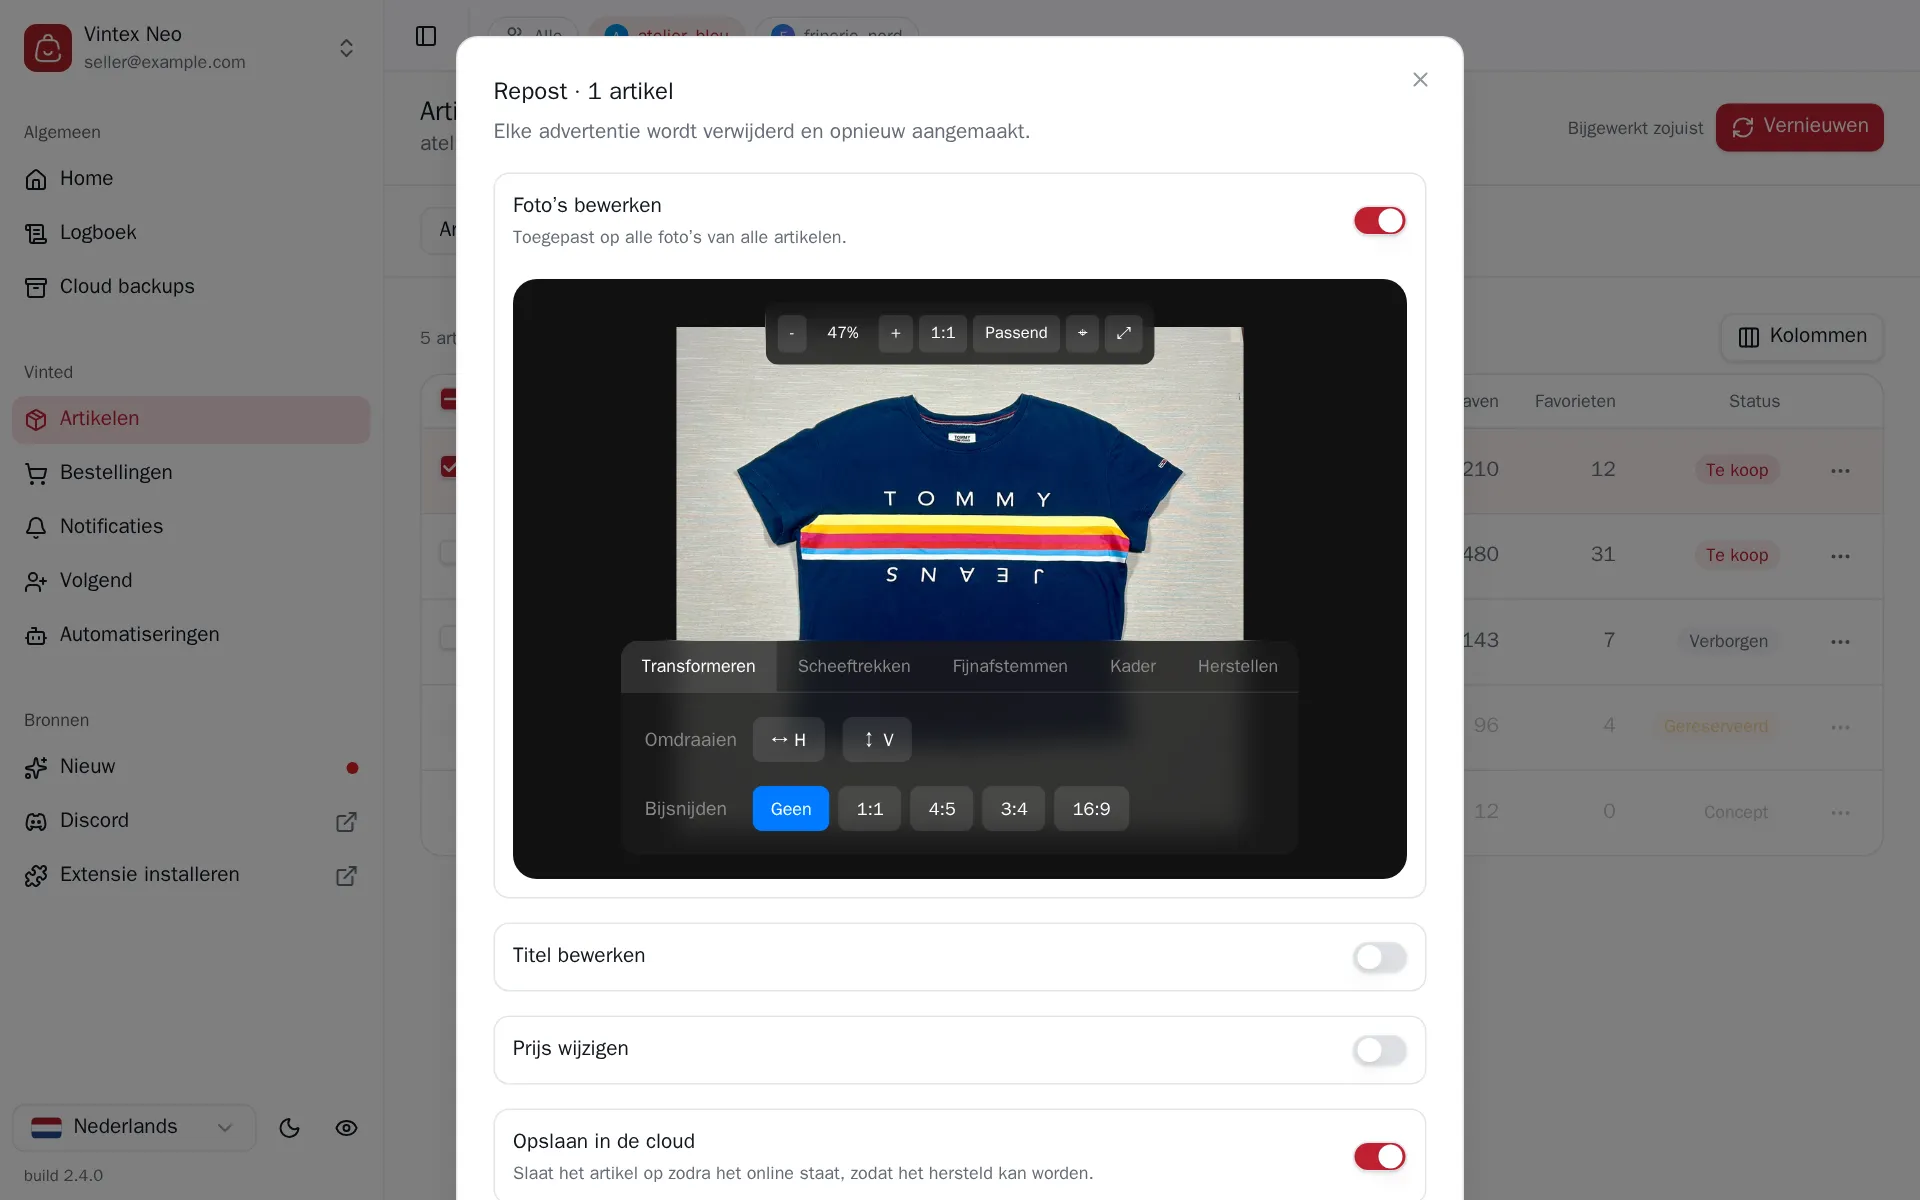Open Bestellingen in sidebar
1920x1200 pixels.
191,473
